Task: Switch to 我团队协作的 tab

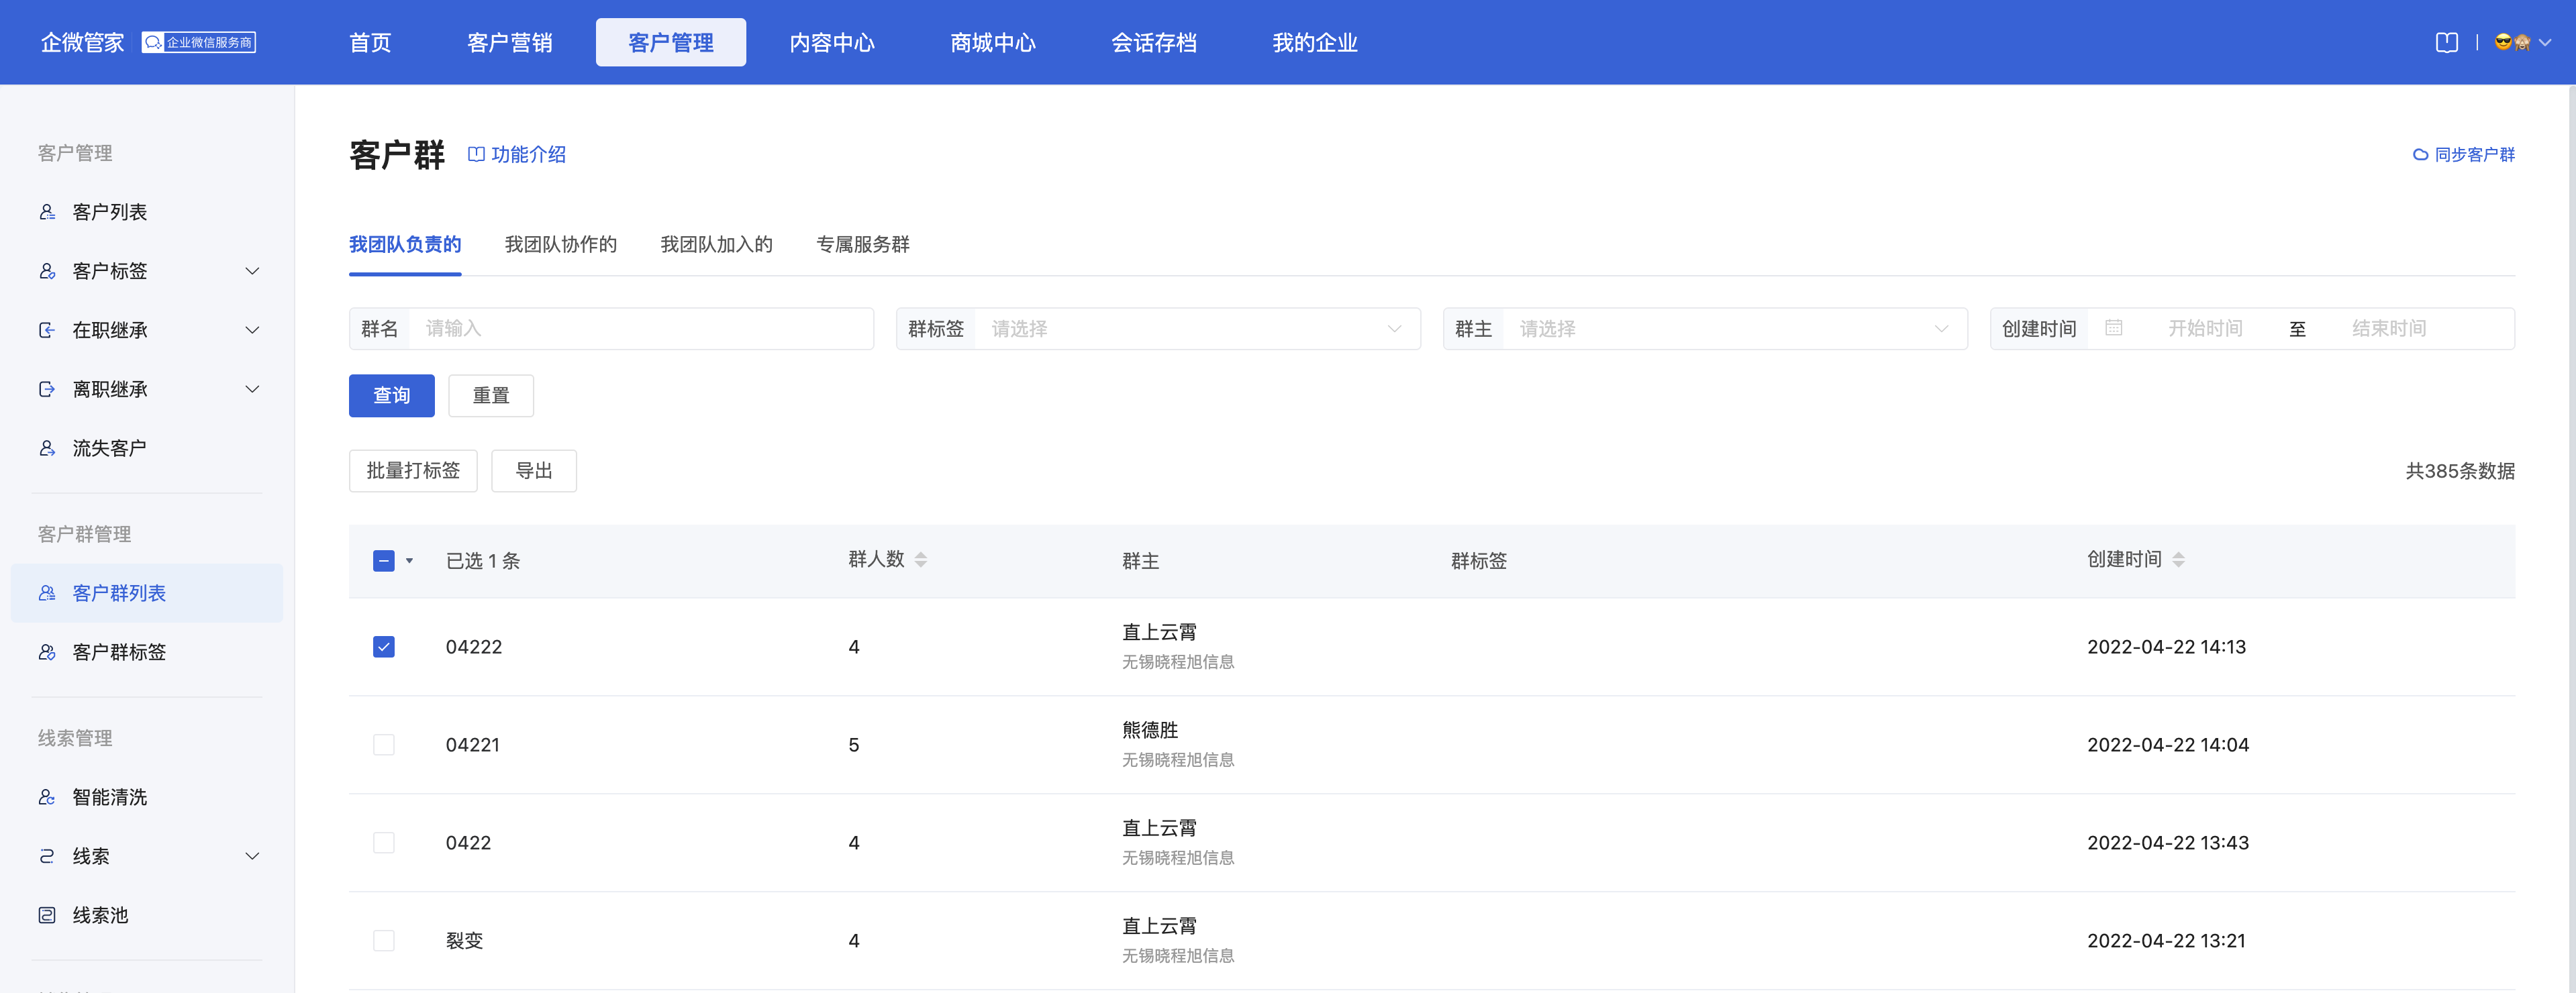Action: pos(561,244)
